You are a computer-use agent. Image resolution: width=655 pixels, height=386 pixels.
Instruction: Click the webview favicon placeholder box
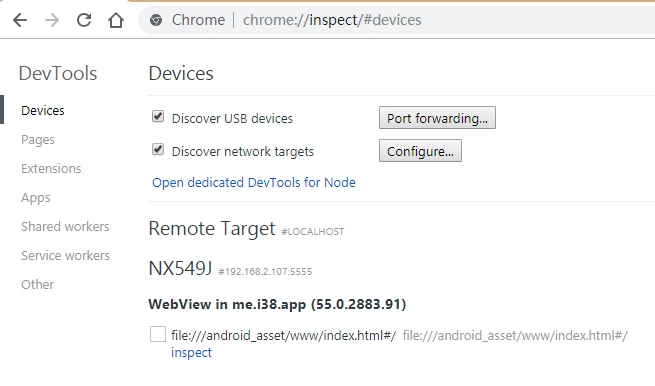click(157, 334)
